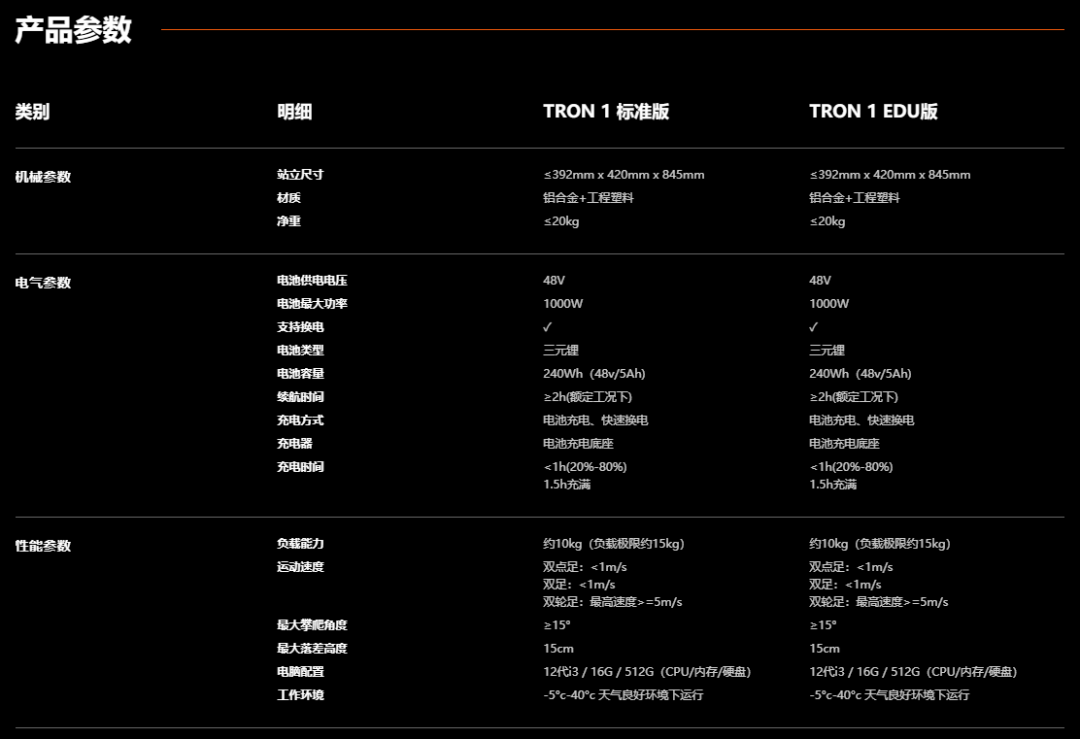Click the 最大攀爬角度 row label
Screen dimensions: 1080x739
(x=312, y=625)
